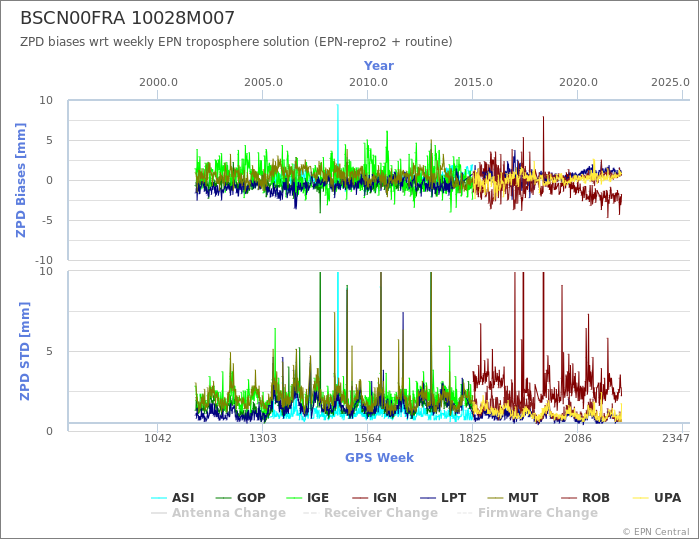Viewport: 700px width, 540px height.
Task: Click GPS week 1564 tick label
Action: click(367, 438)
